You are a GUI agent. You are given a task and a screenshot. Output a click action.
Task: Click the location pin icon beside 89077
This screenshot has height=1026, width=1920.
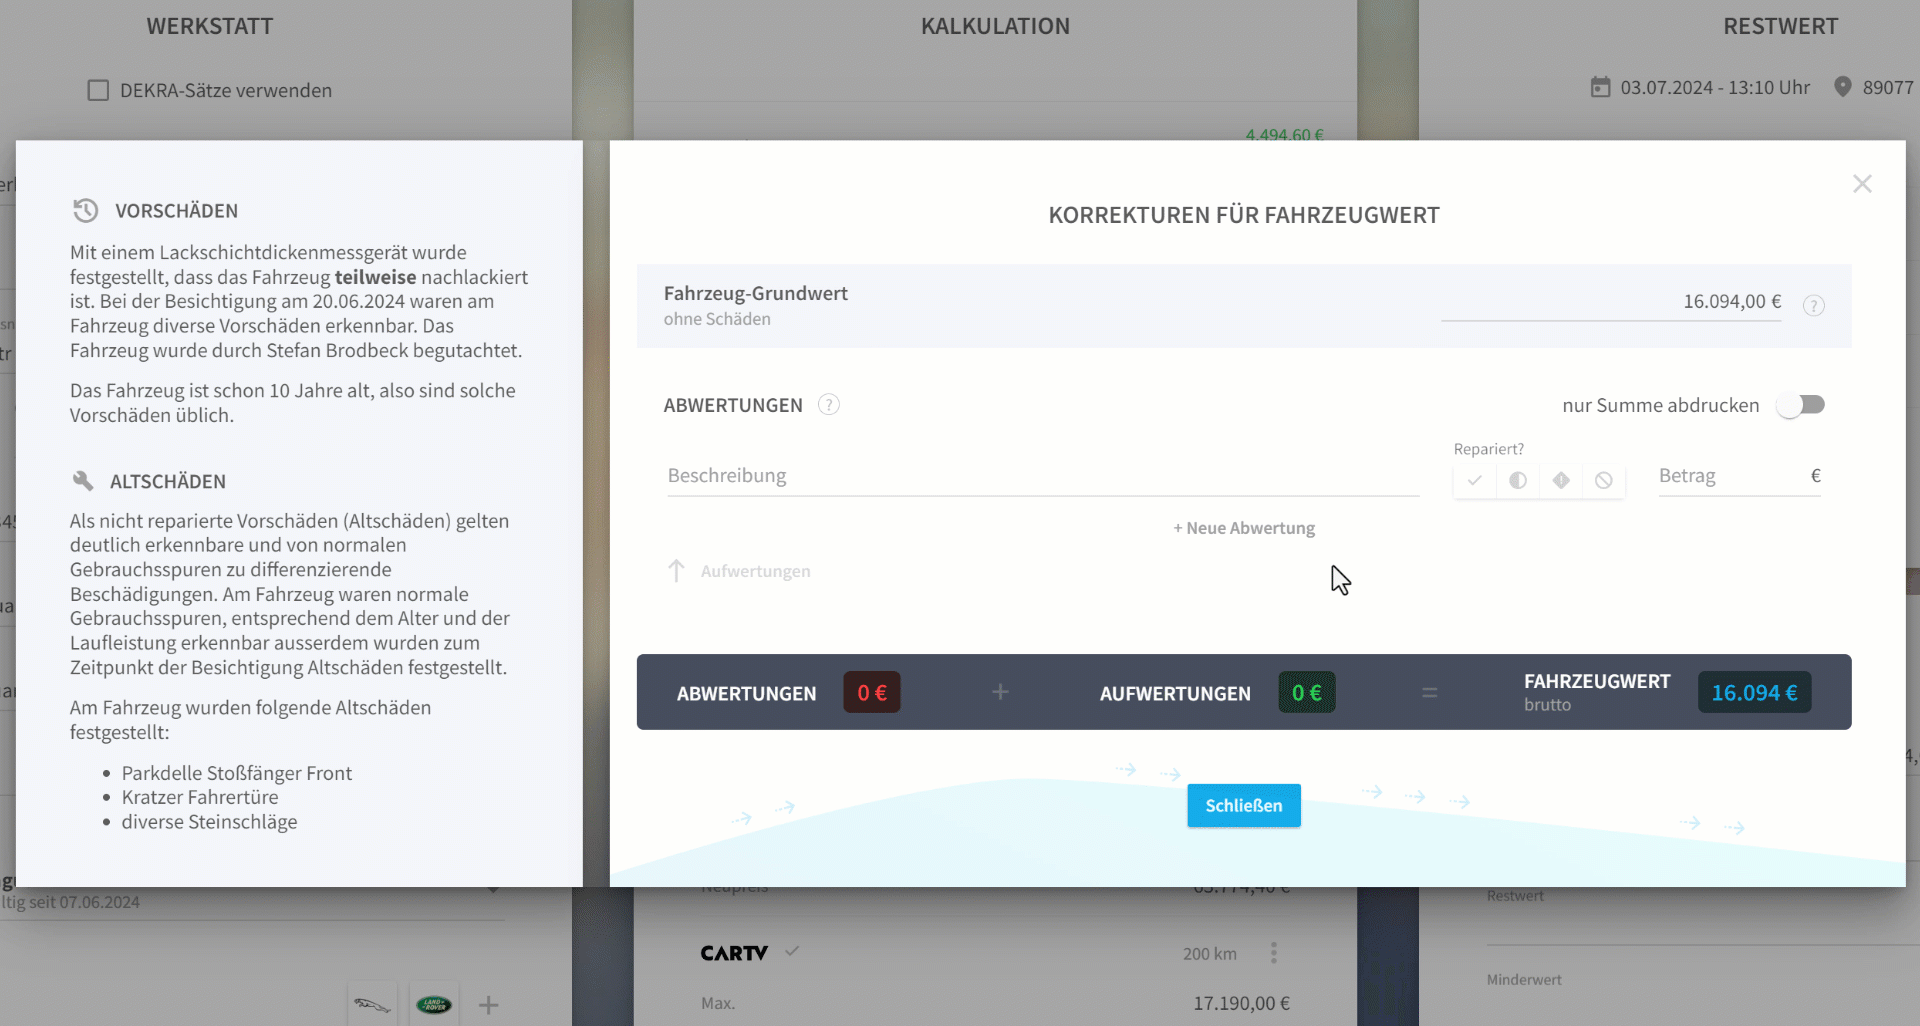1843,87
